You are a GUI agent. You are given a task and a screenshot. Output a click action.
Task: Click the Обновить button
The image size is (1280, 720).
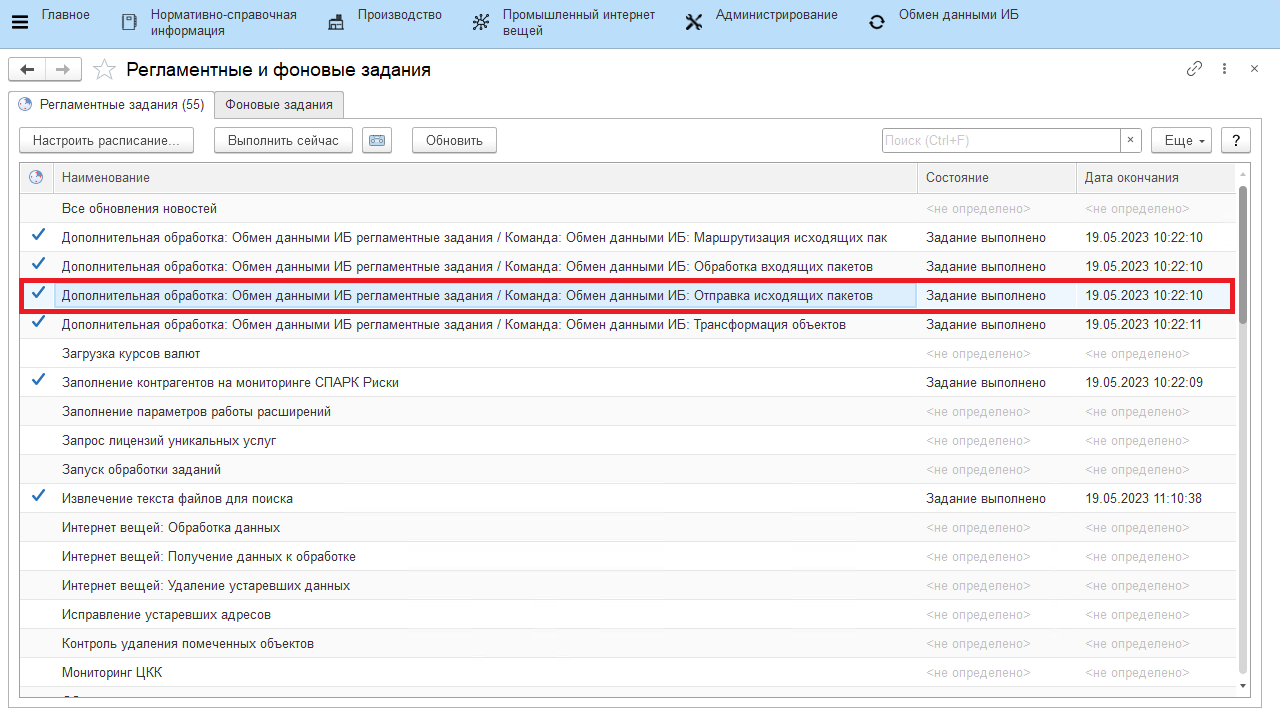[x=454, y=141]
